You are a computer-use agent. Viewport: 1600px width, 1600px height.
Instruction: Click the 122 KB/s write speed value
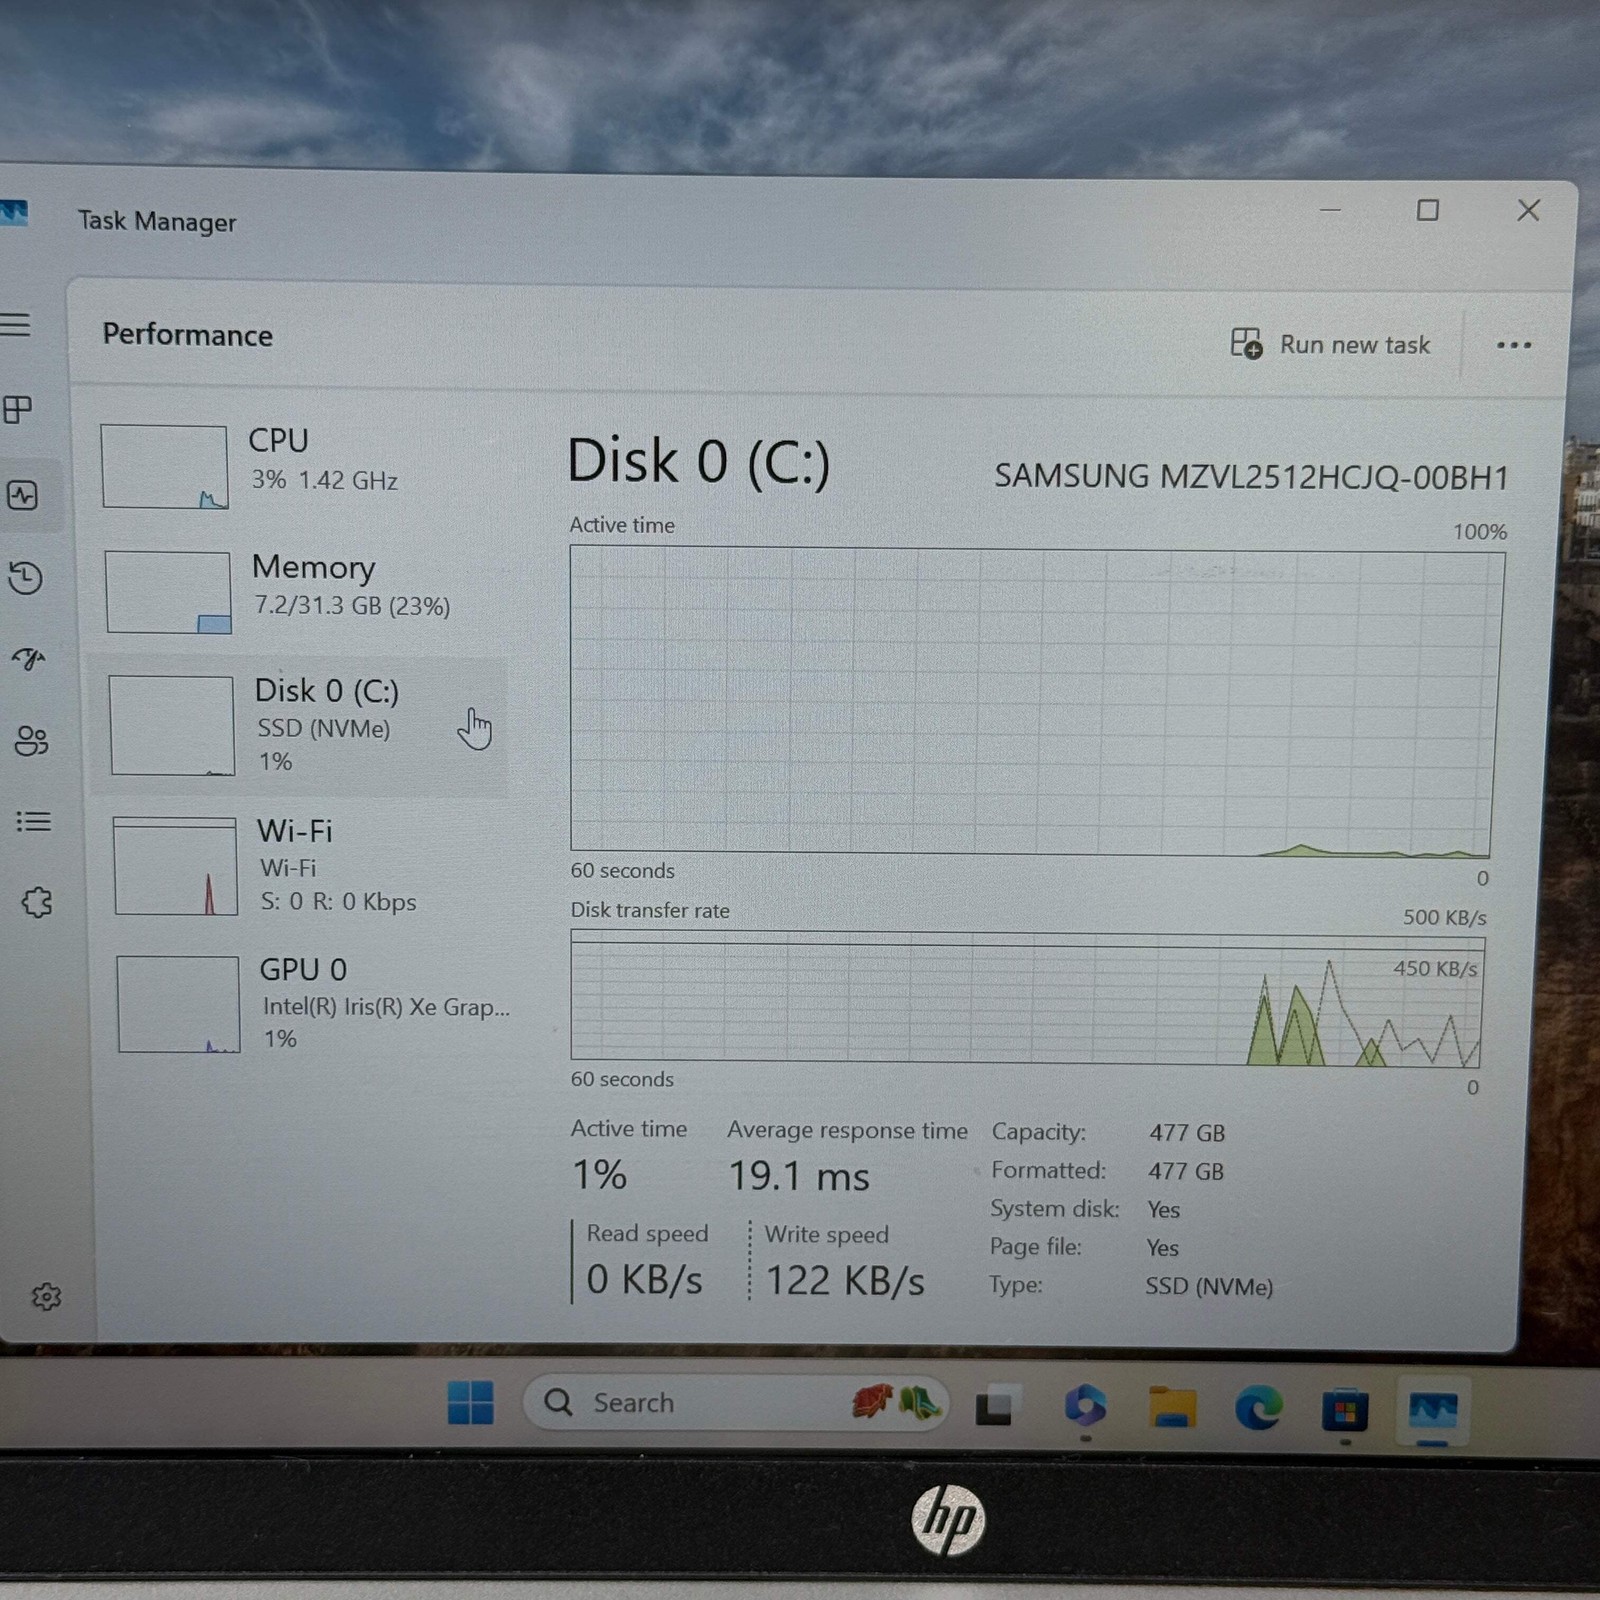[845, 1281]
